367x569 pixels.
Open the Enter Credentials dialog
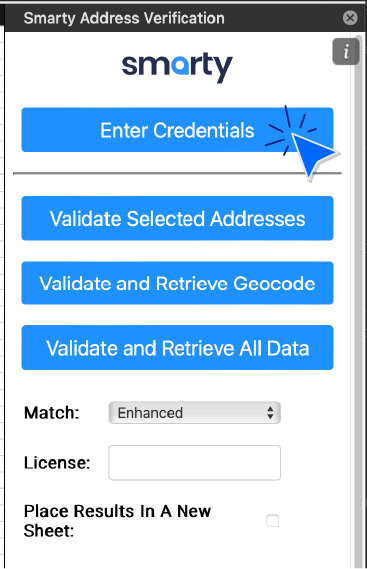pos(177,130)
